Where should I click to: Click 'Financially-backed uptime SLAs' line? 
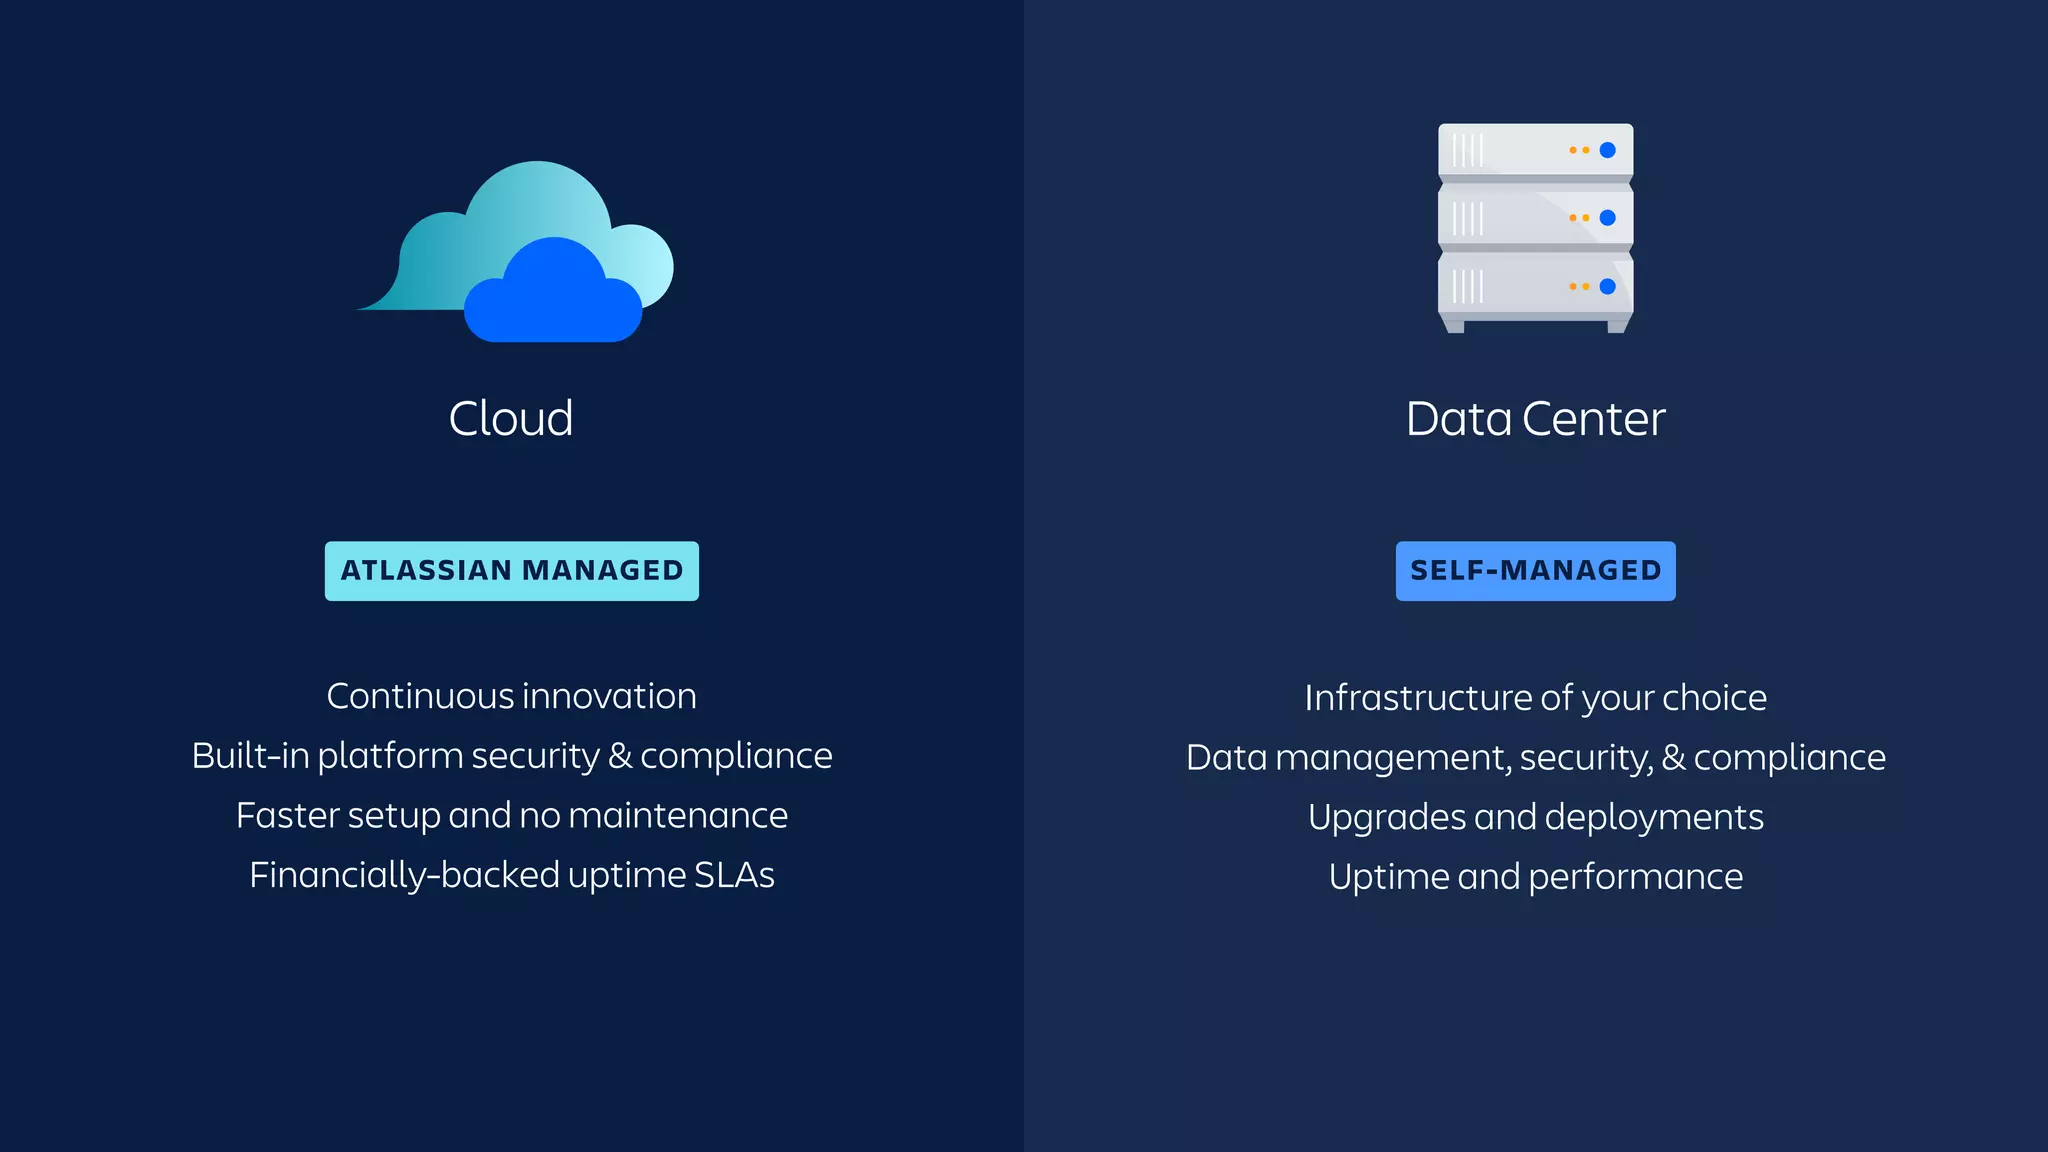512,875
